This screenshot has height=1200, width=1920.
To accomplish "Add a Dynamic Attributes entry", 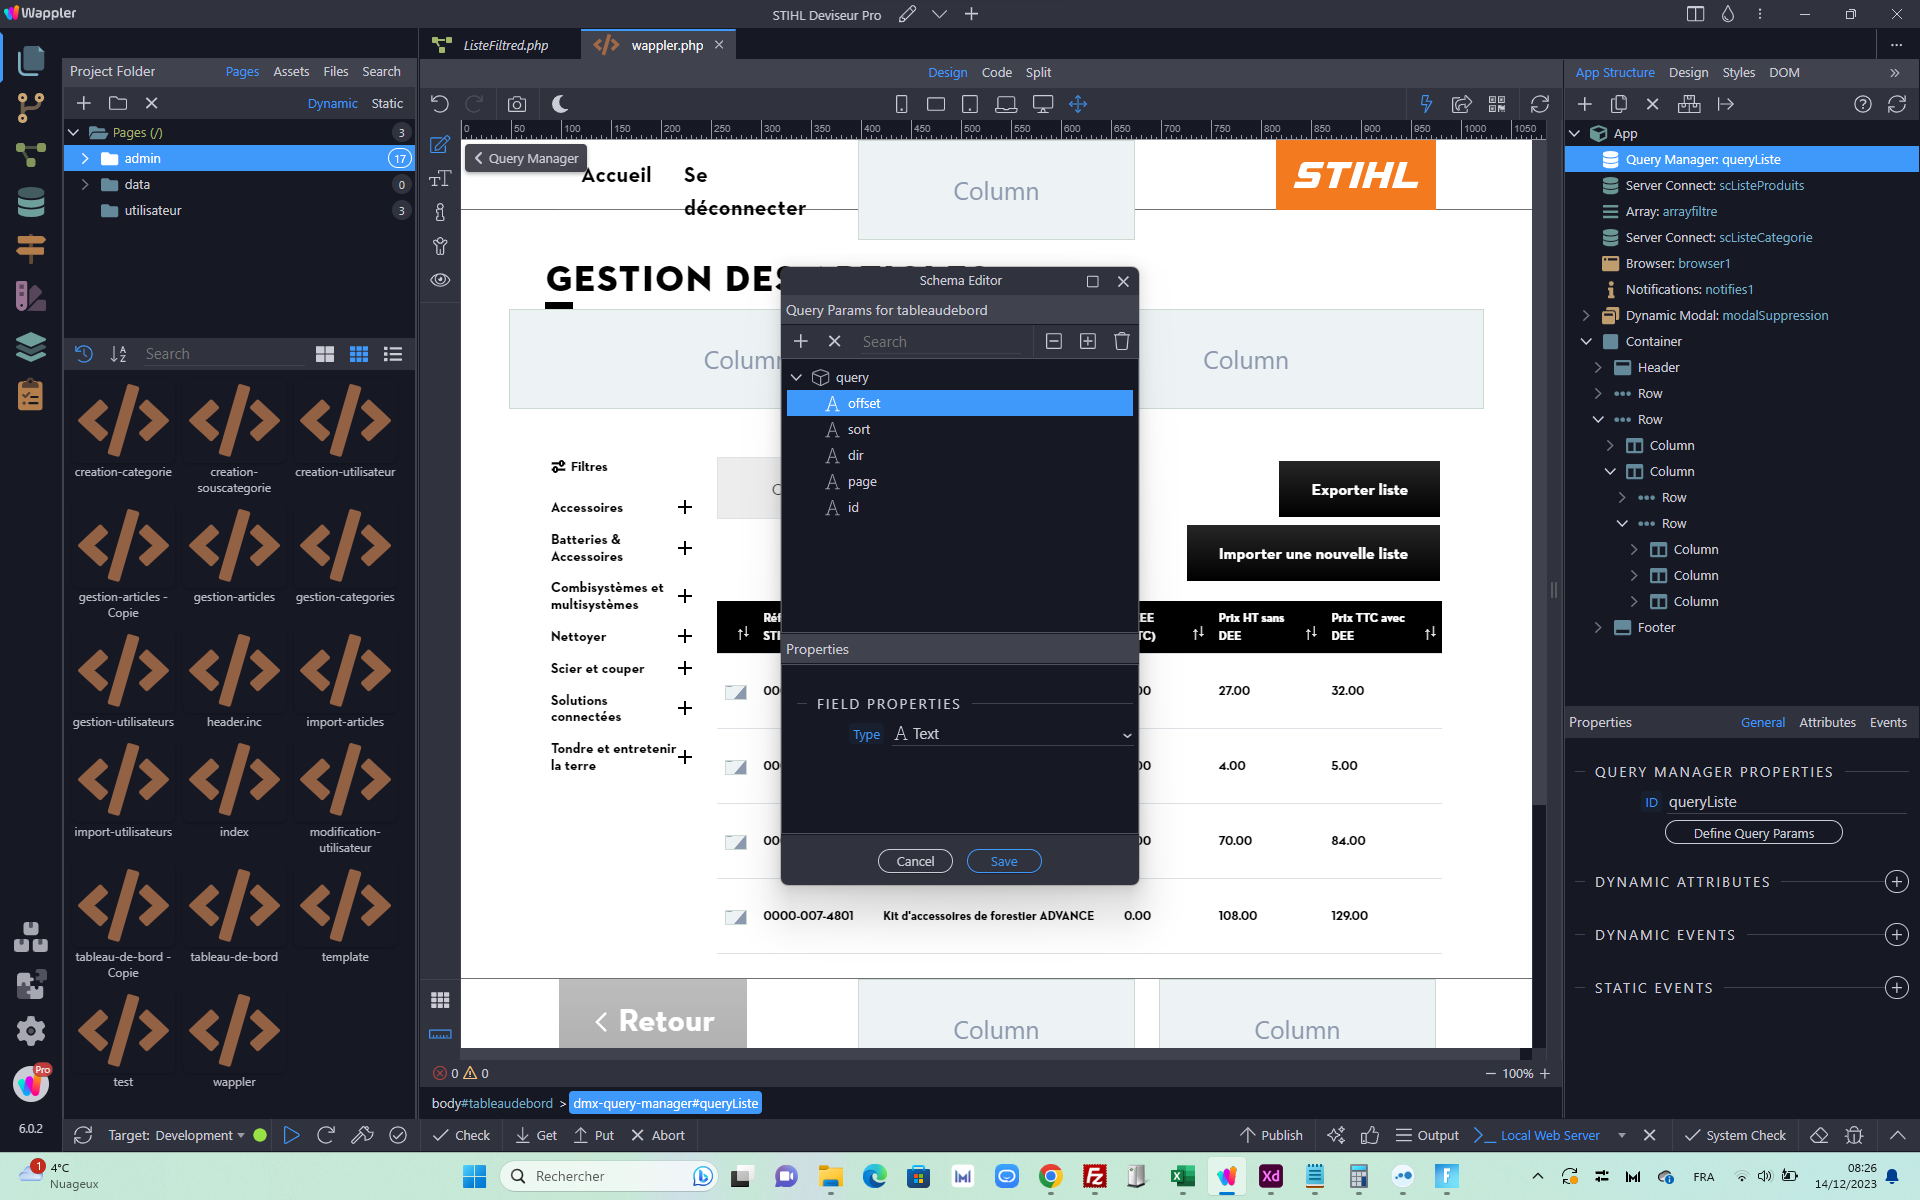I will click(x=1896, y=882).
